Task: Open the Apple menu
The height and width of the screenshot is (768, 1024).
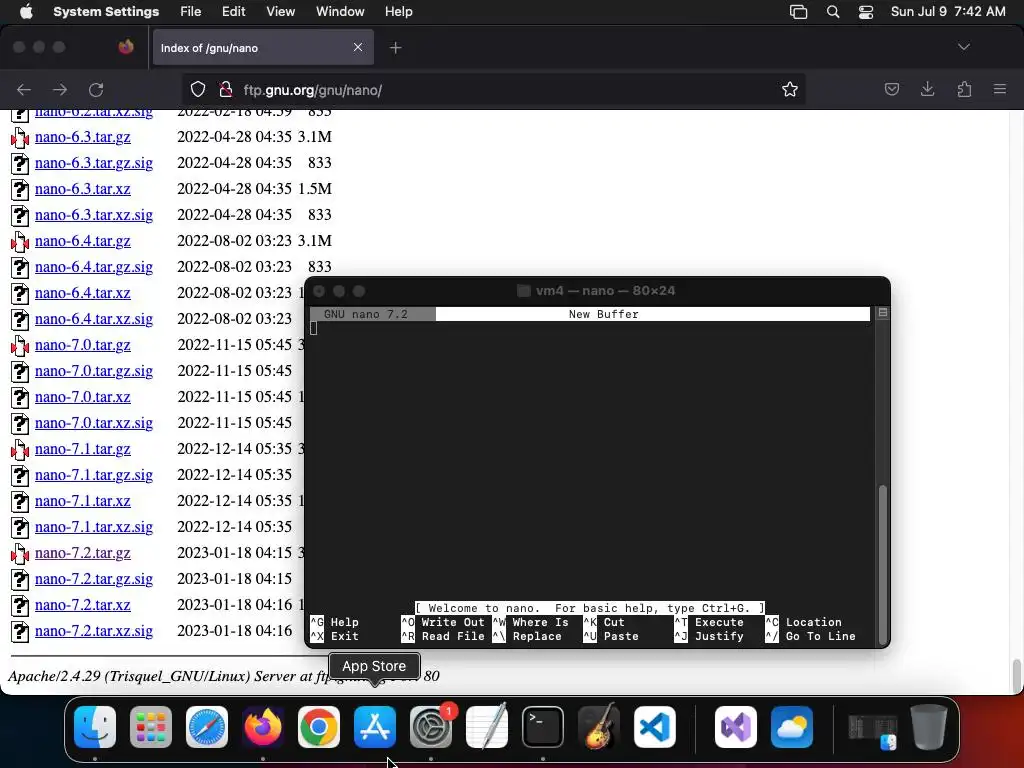Action: [26, 12]
